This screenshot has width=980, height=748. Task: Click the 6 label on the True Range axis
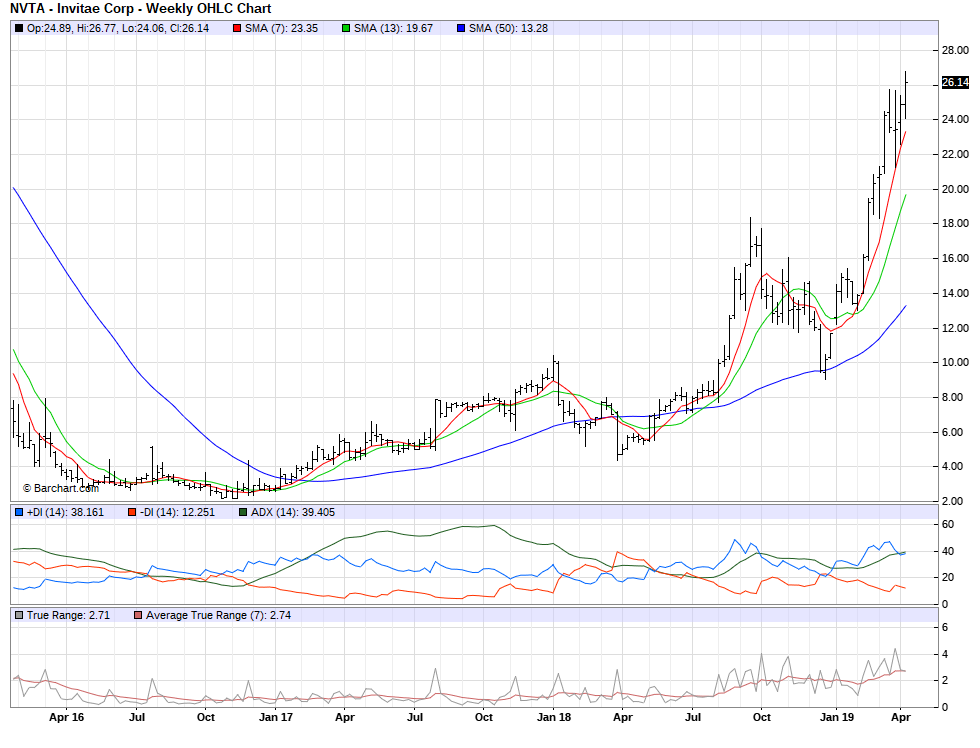(x=945, y=627)
